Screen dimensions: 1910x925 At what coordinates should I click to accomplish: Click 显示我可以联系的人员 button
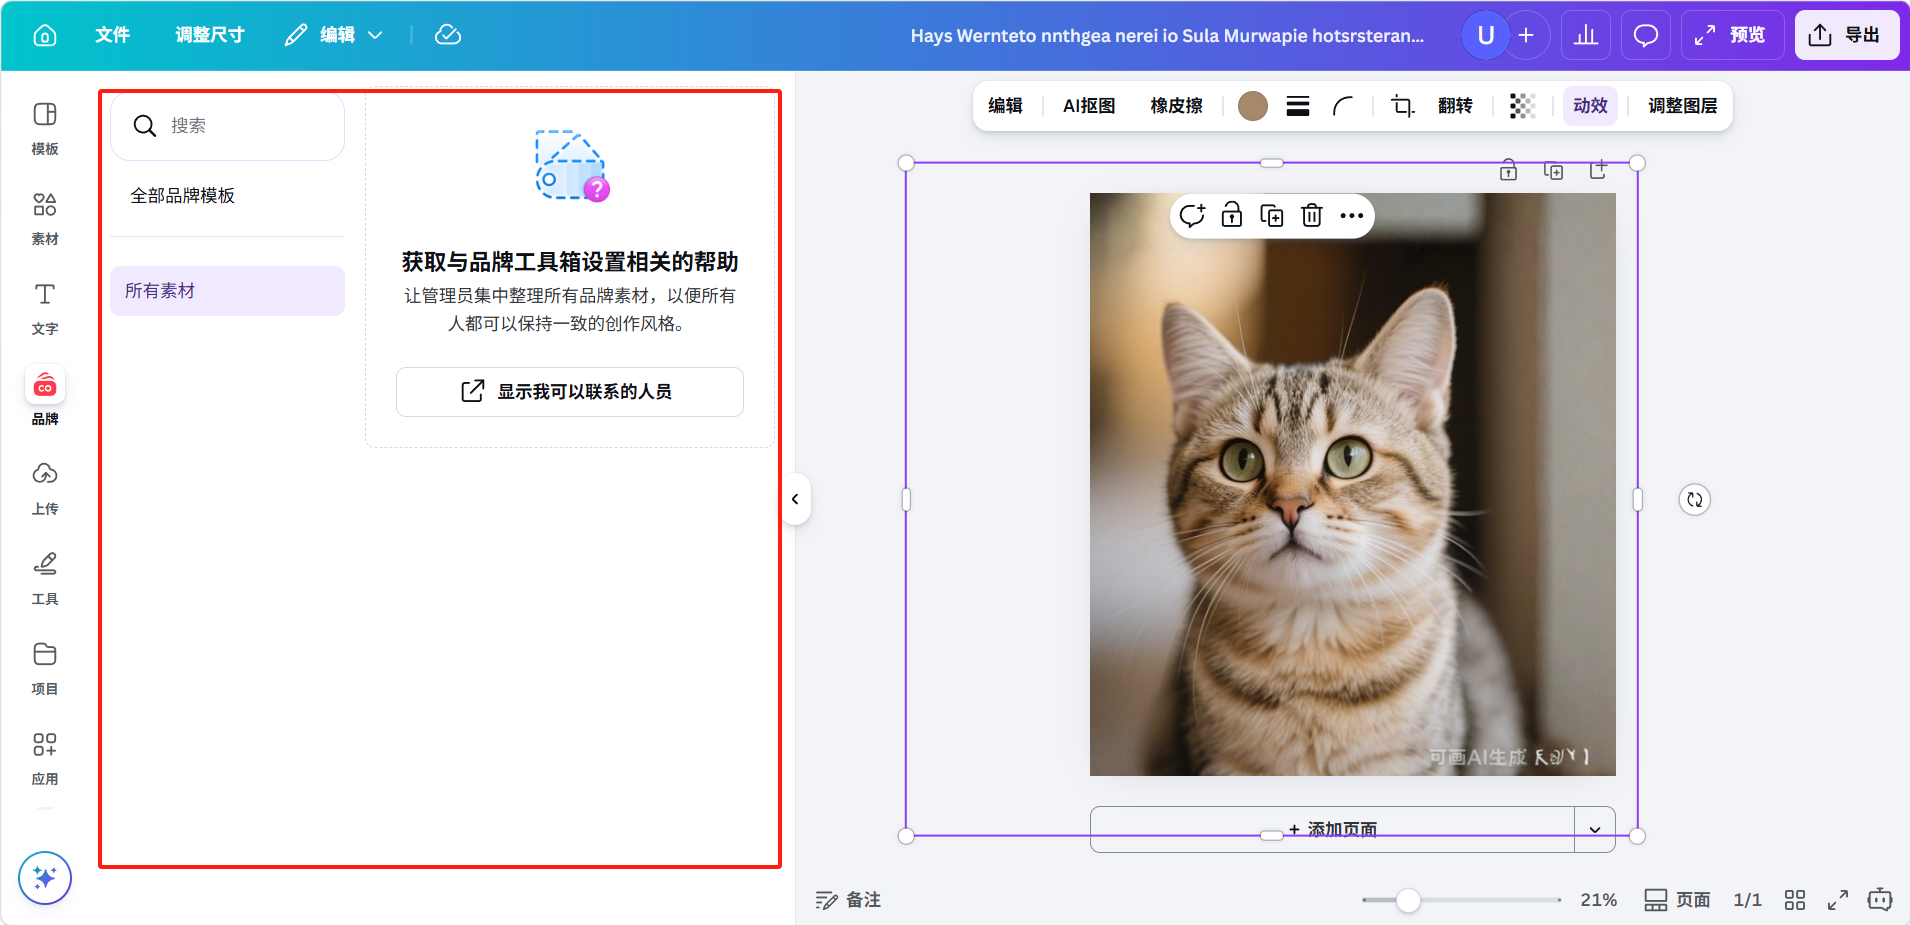(569, 392)
